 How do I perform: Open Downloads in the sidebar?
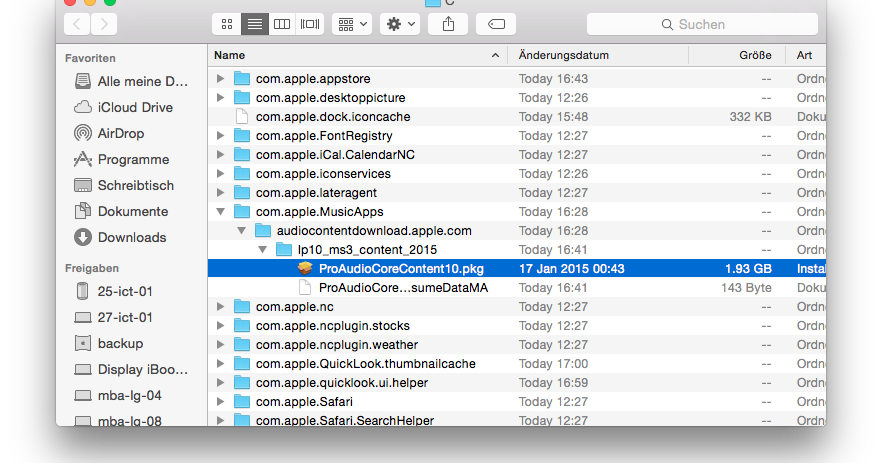[120, 237]
